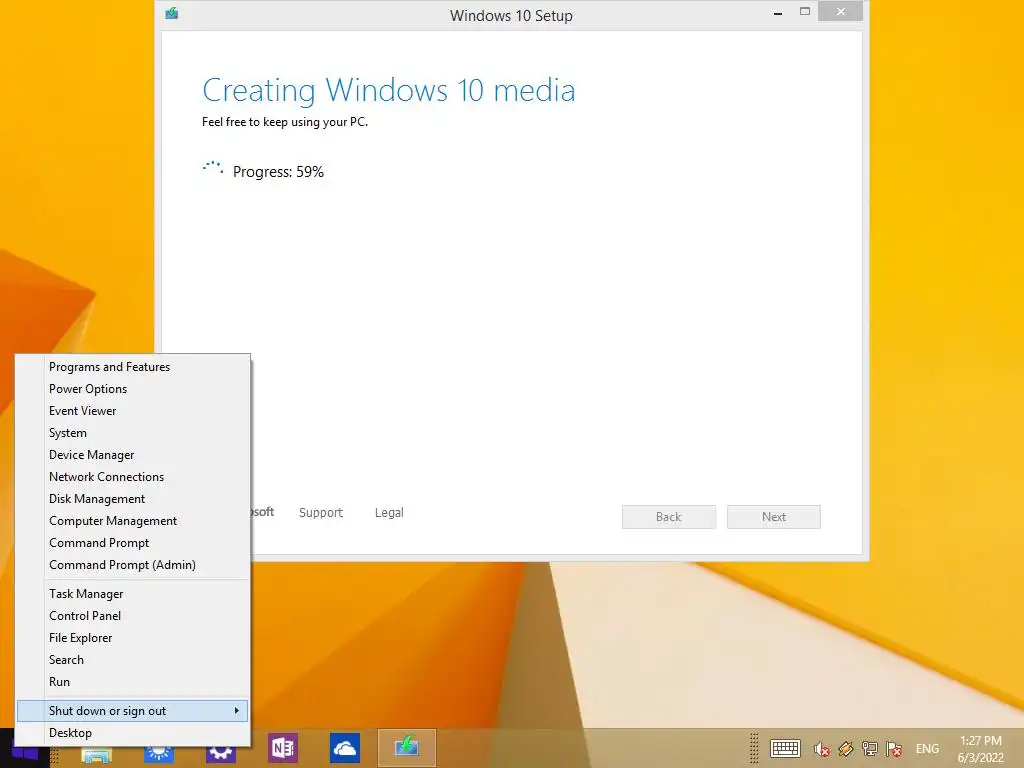
Task: Choose Search in the power user menu
Action: (133, 660)
